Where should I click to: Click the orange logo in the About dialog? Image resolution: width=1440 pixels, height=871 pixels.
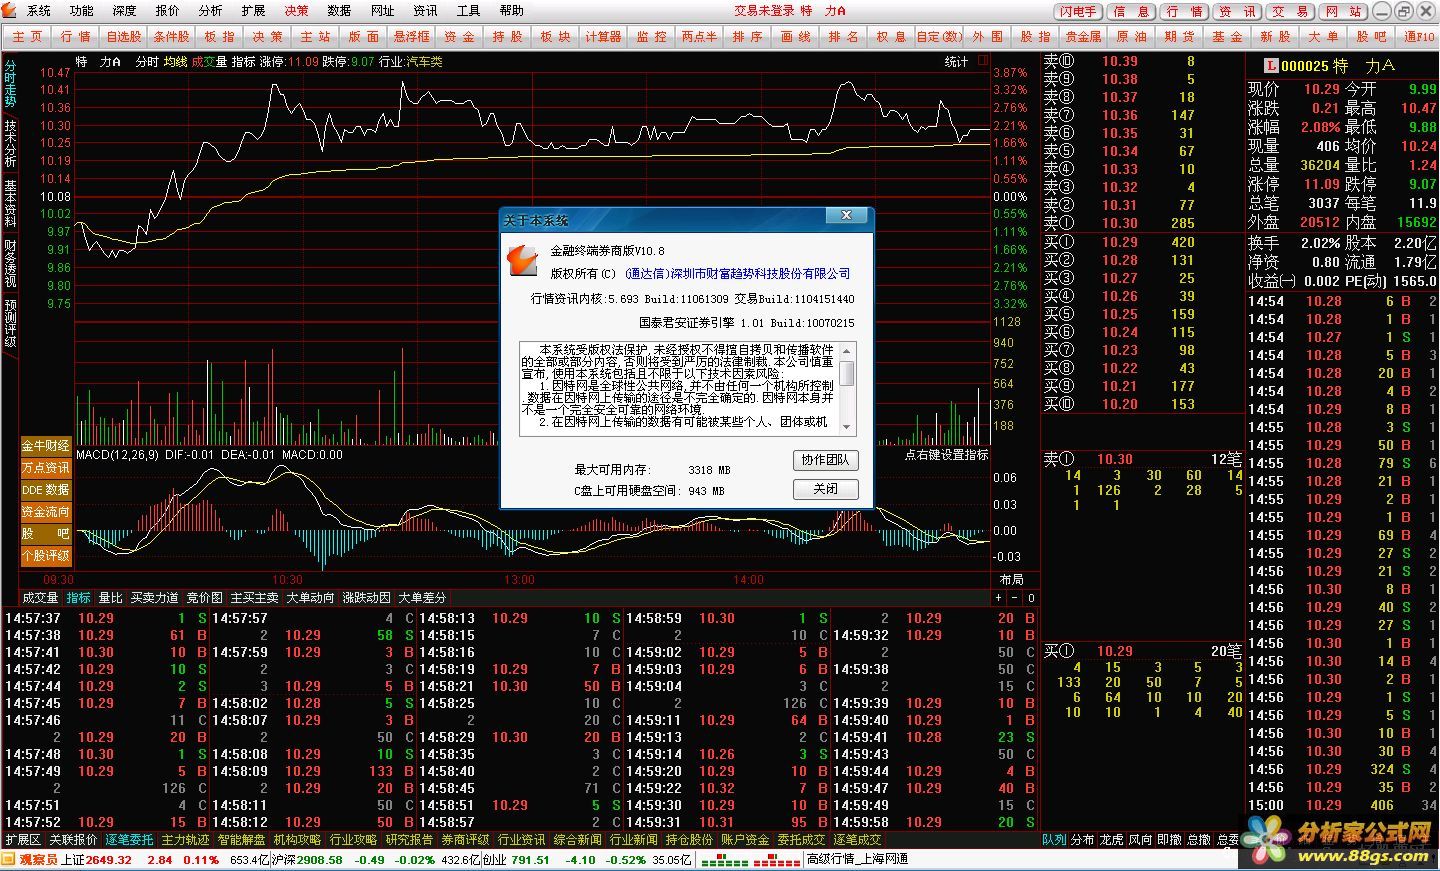[523, 261]
